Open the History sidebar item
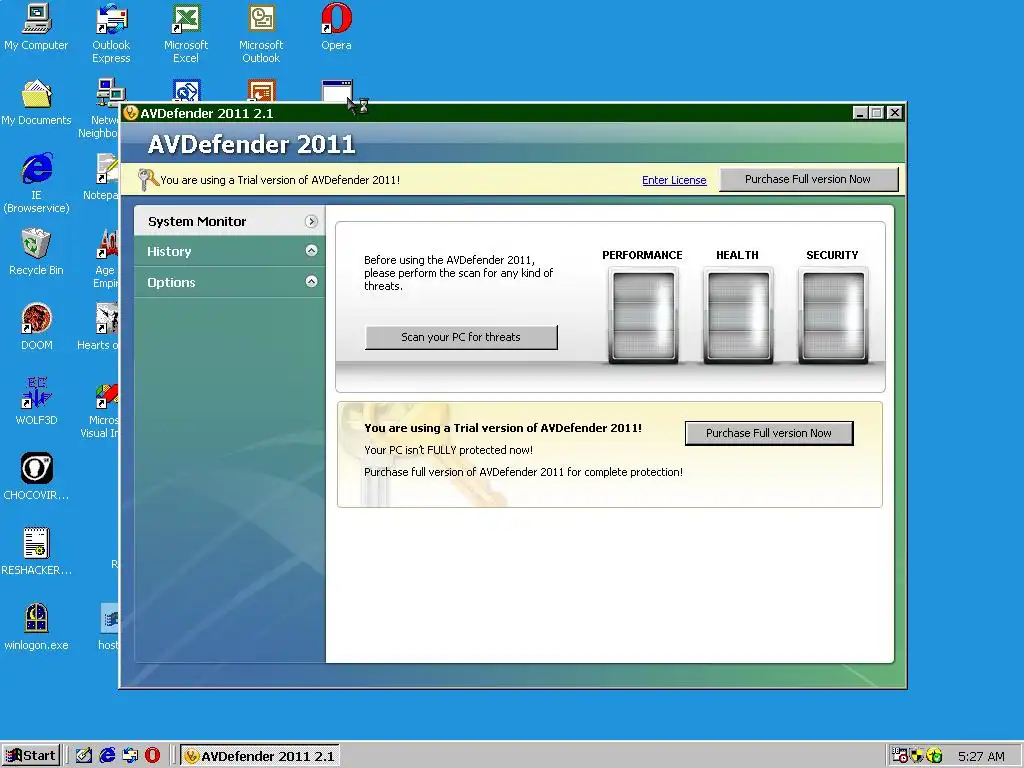The width and height of the screenshot is (1024, 768). pos(229,251)
